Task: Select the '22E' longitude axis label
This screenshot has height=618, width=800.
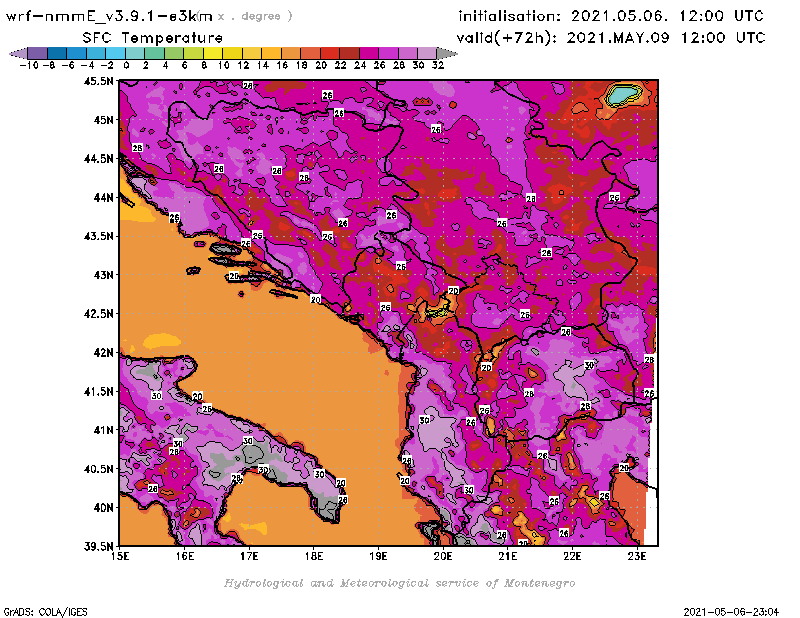Action: pyautogui.click(x=572, y=556)
